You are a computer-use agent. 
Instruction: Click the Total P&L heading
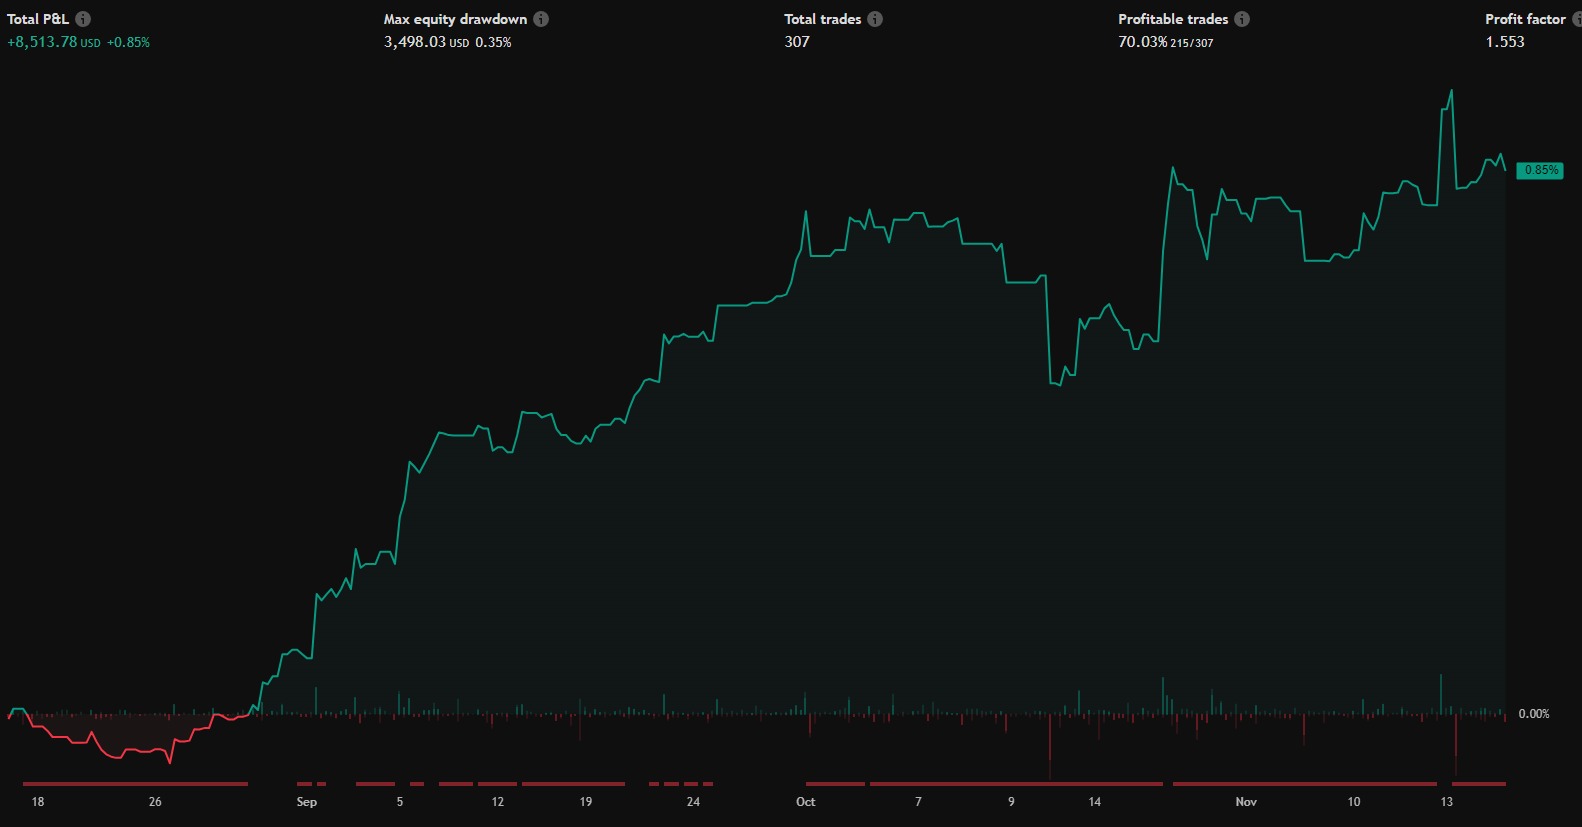(x=38, y=19)
